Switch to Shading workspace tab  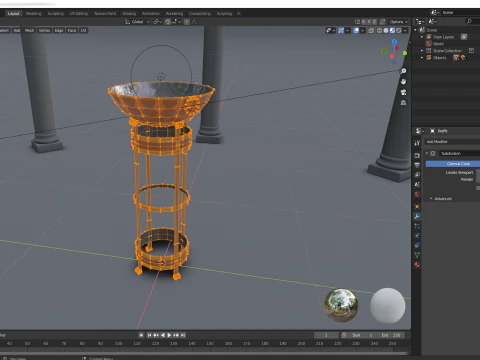click(129, 14)
